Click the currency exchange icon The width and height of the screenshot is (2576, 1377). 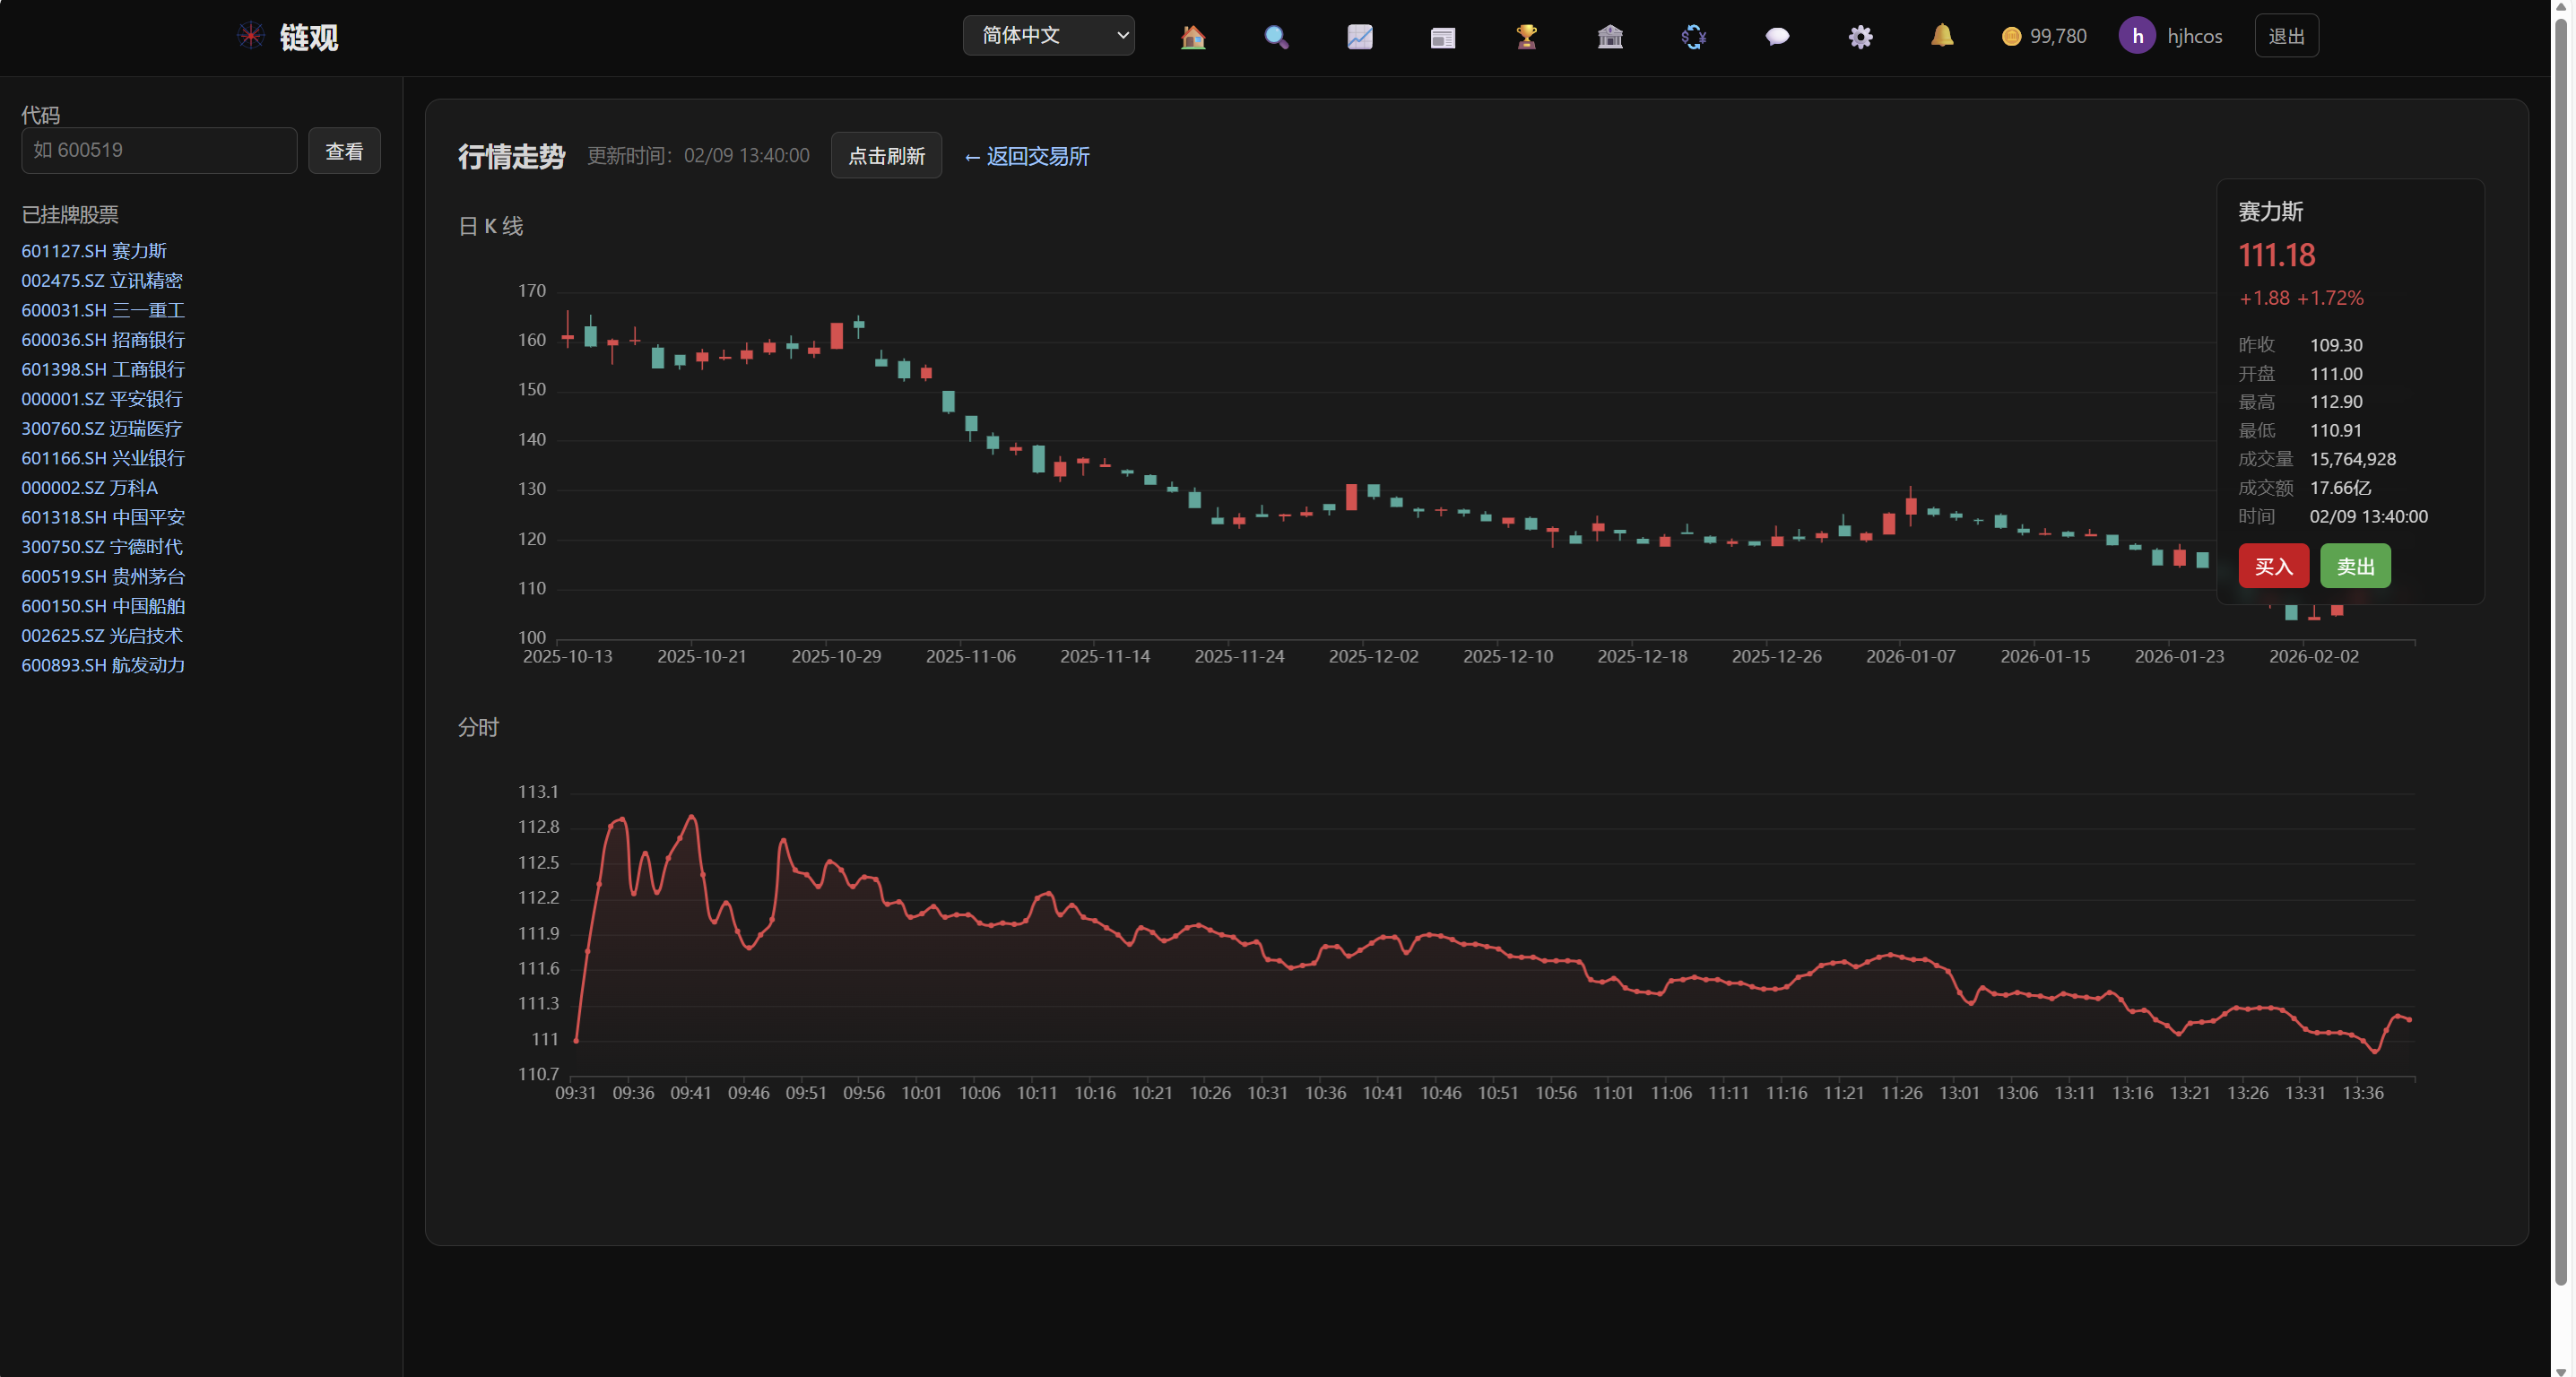tap(1693, 37)
